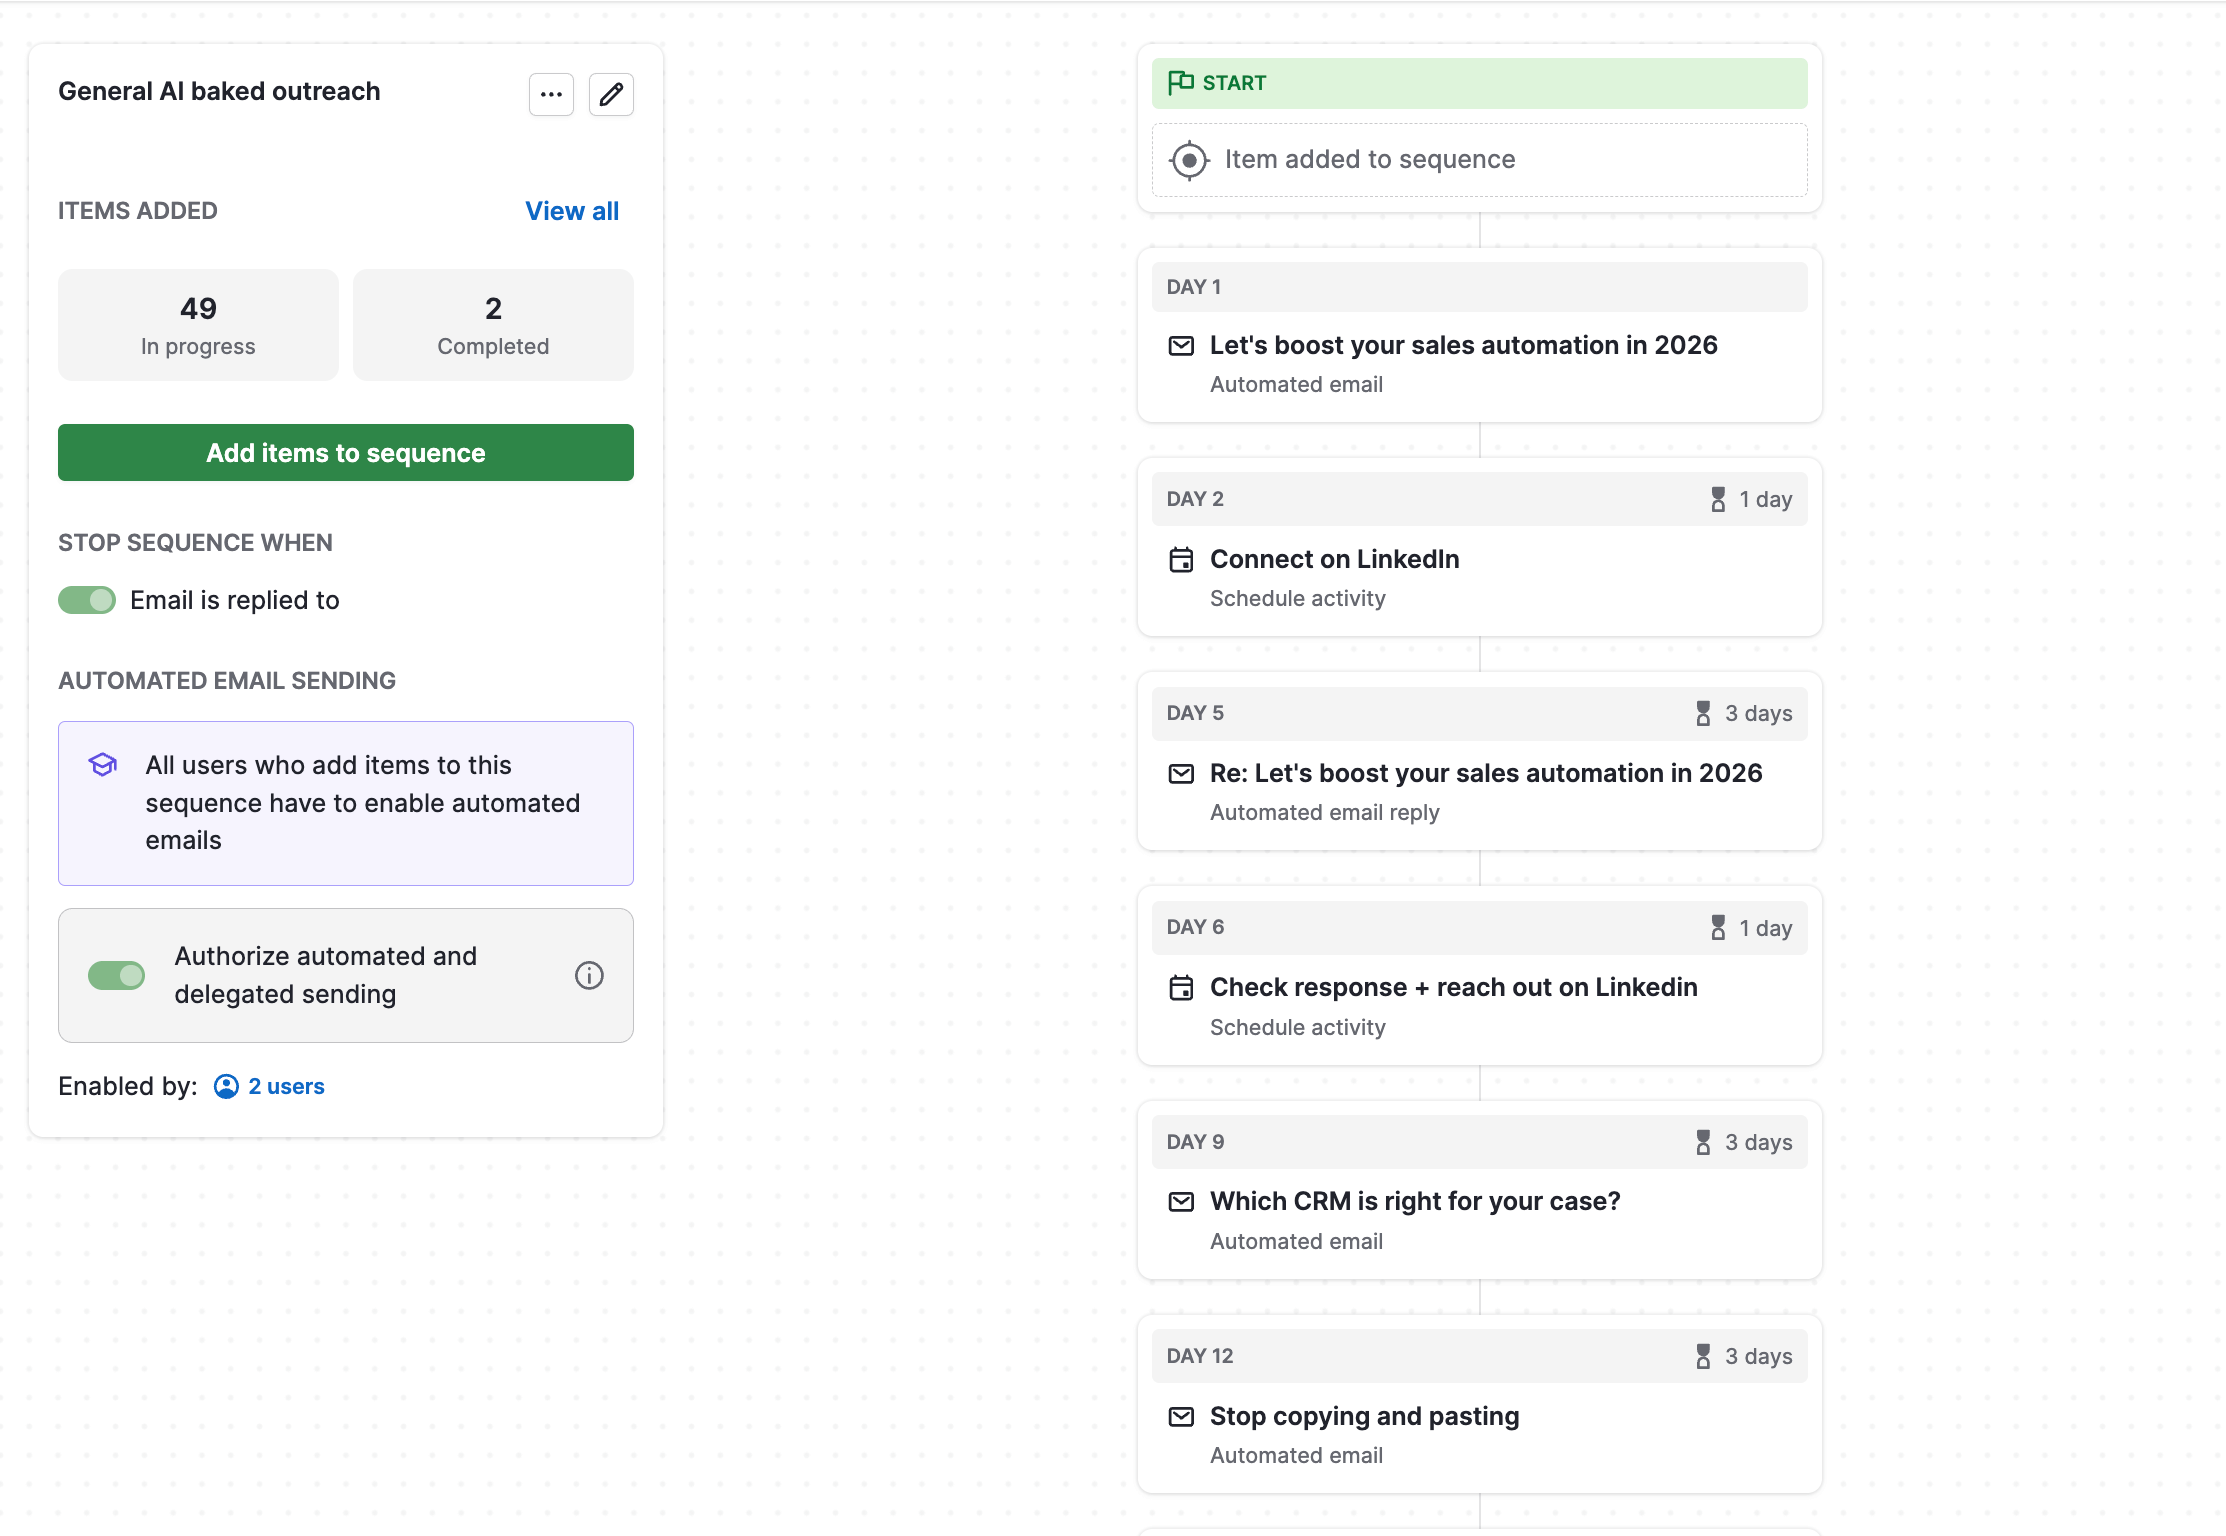Image resolution: width=2226 pixels, height=1536 pixels.
Task: Select the 49 In progress tile
Action: (x=198, y=325)
